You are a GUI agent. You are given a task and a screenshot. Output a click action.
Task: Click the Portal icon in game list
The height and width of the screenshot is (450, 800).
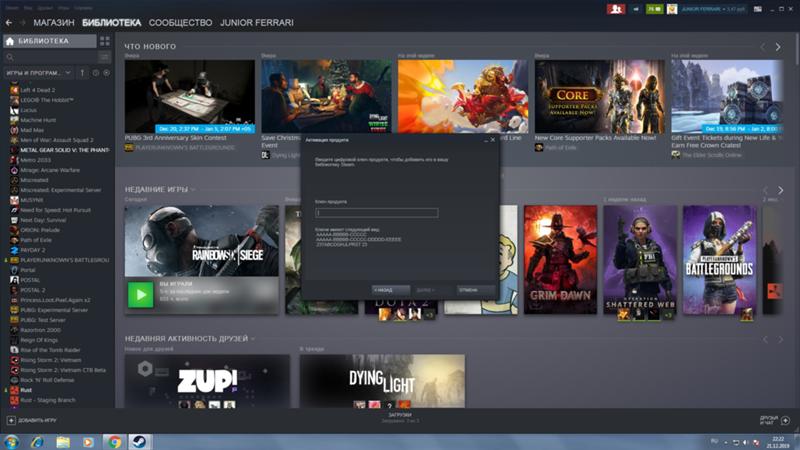point(14,270)
